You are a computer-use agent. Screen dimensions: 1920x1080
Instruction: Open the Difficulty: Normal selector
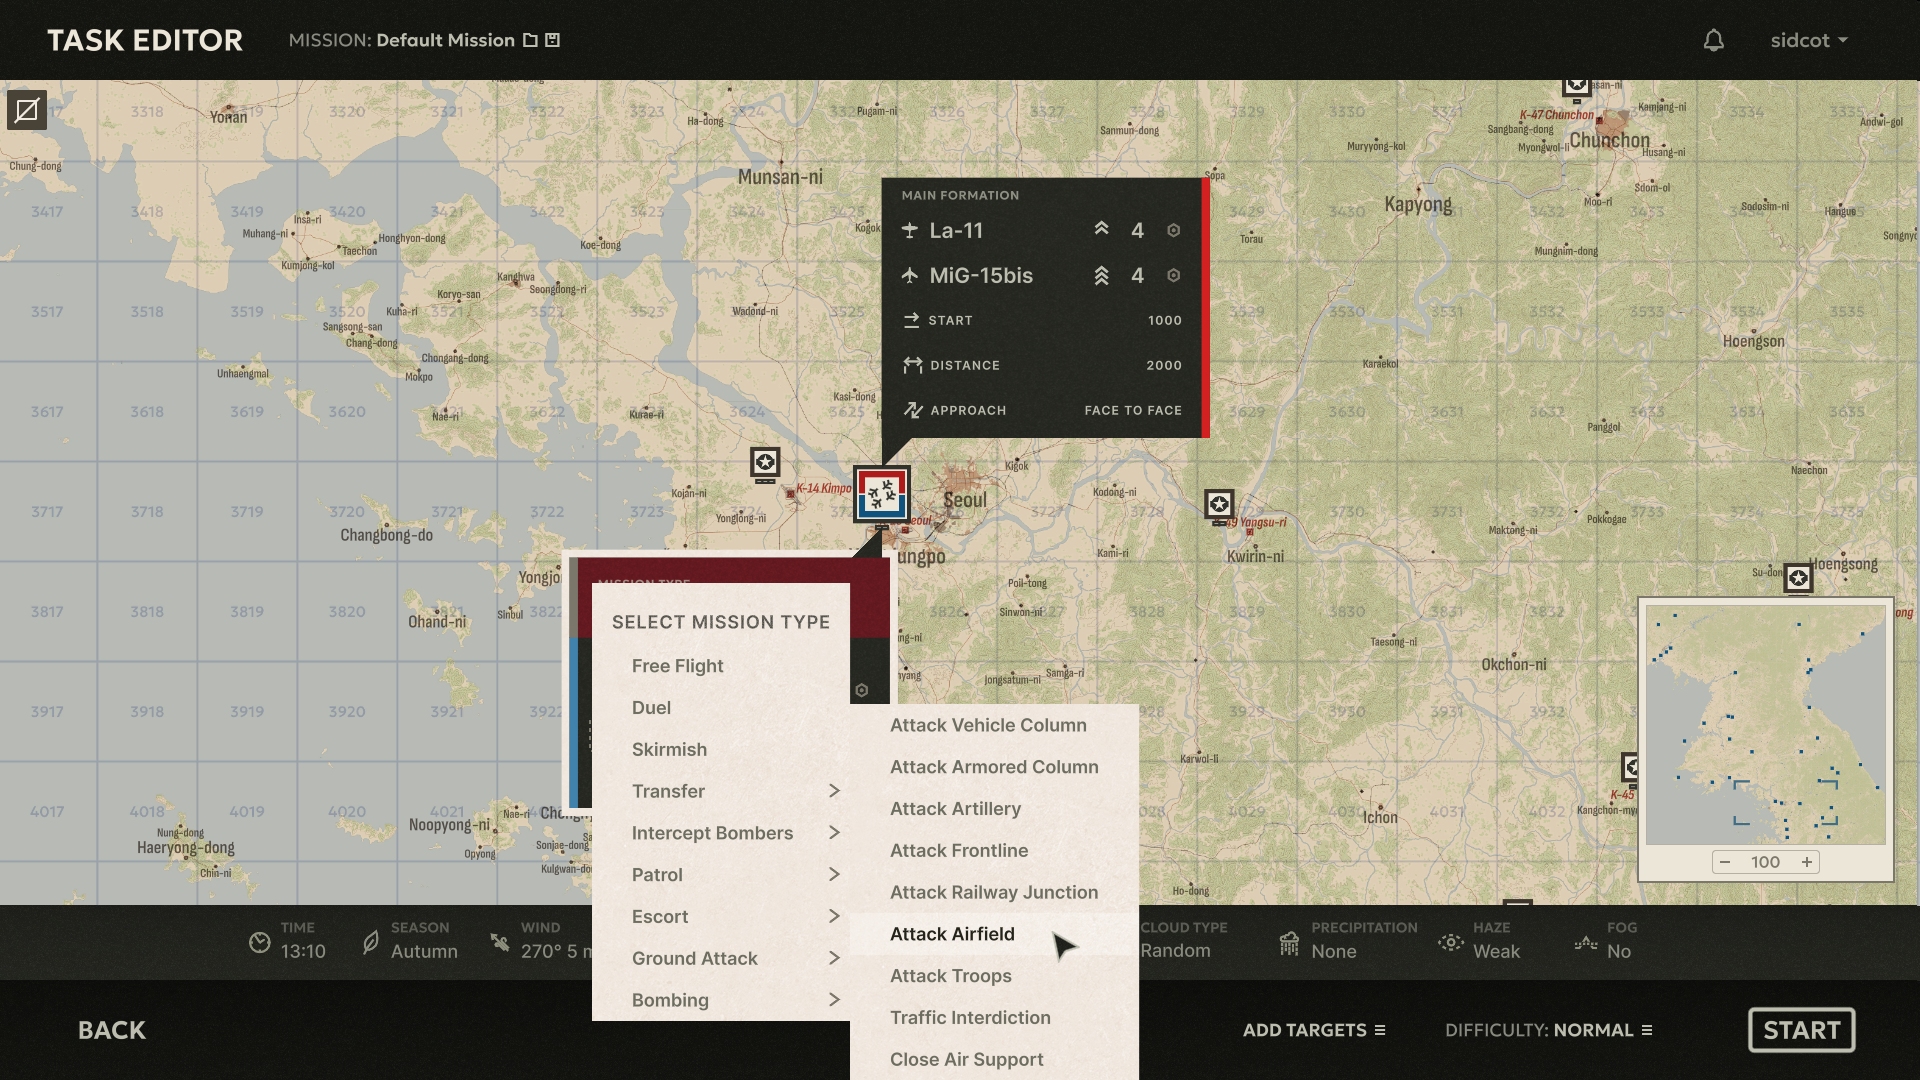point(1548,1030)
